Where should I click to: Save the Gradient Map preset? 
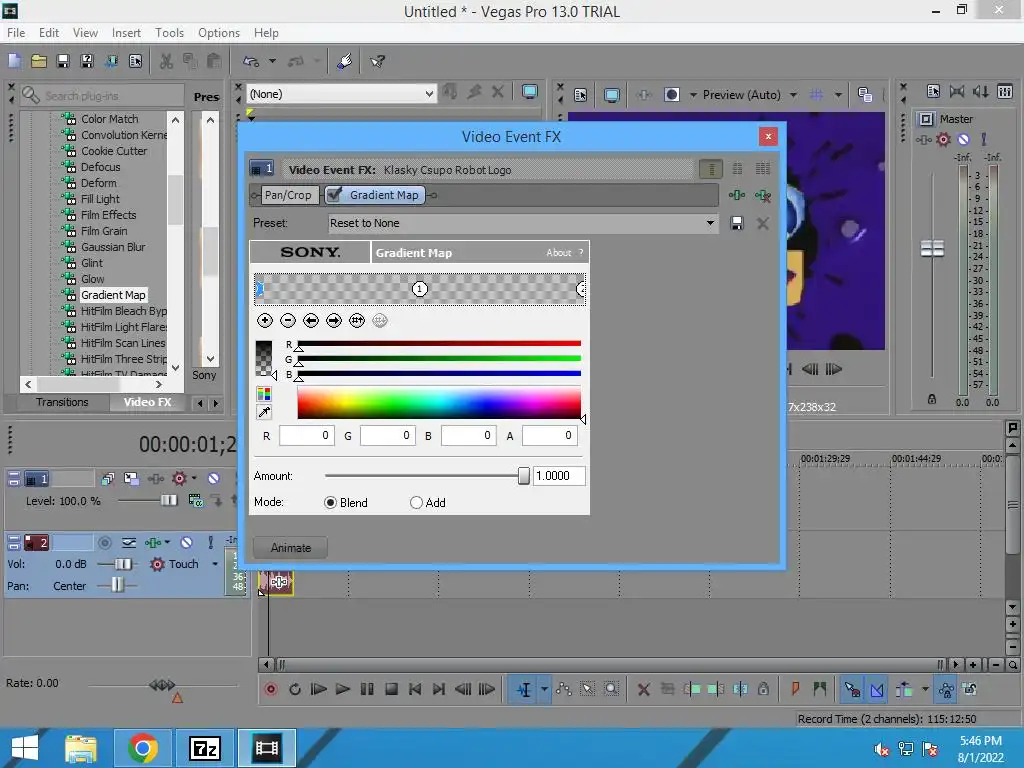[x=737, y=223]
